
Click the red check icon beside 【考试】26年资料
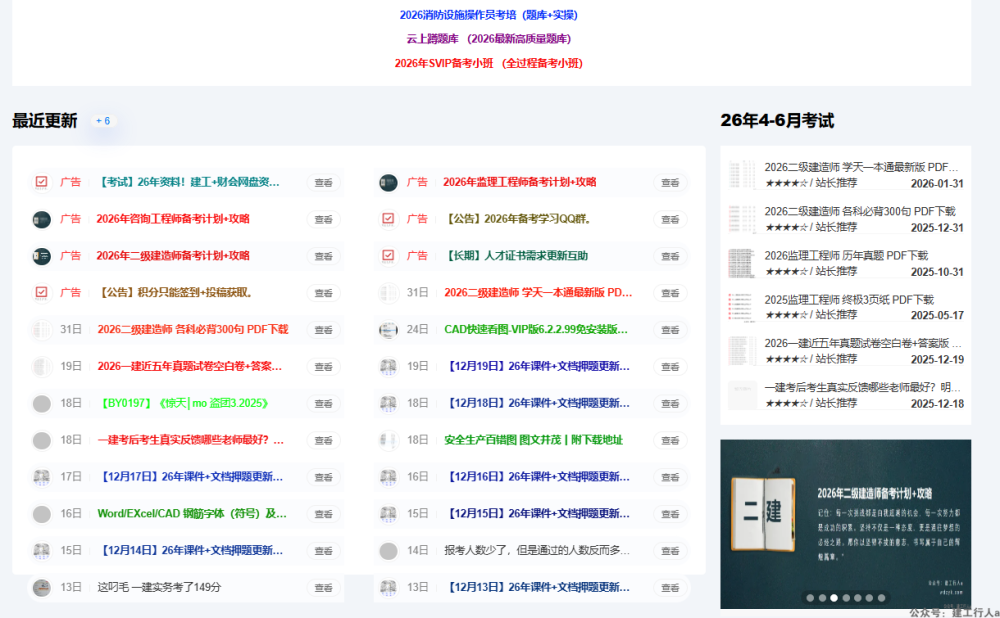coord(41,182)
